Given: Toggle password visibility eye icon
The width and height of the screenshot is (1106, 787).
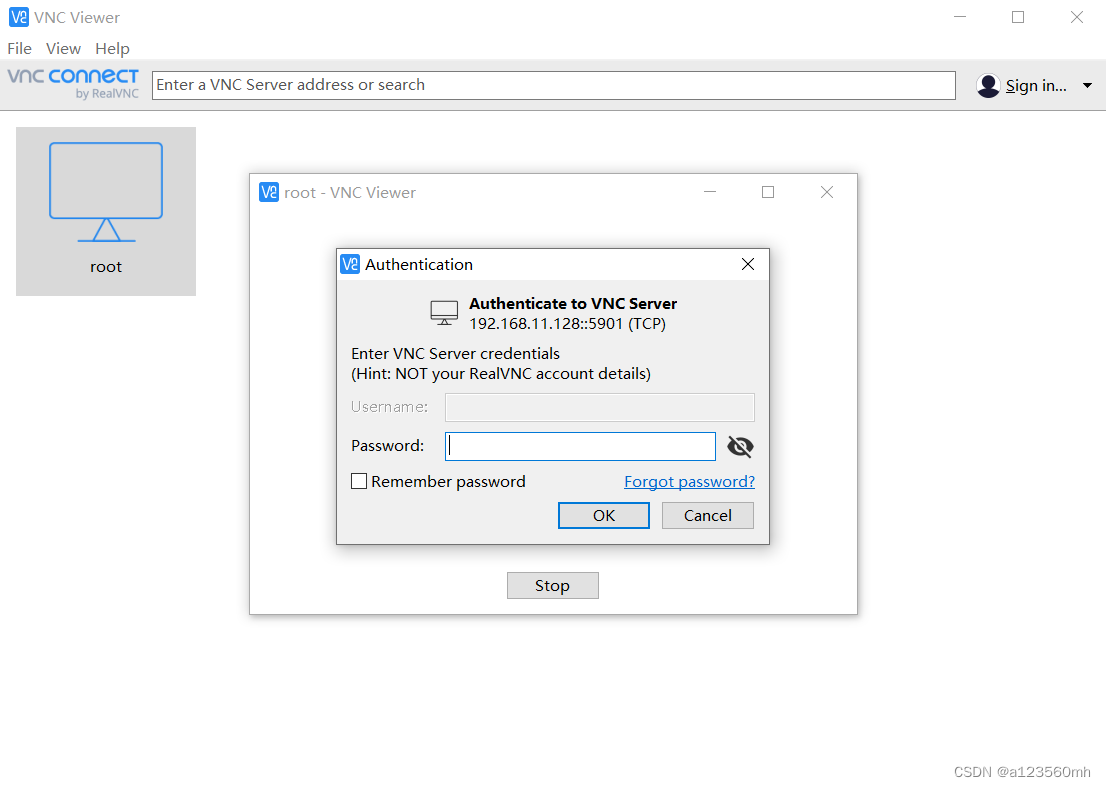Looking at the screenshot, I should pos(740,446).
